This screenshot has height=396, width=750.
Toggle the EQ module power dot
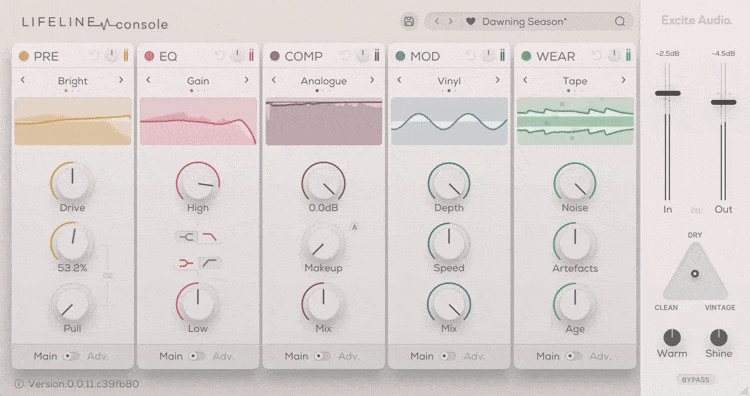(149, 56)
